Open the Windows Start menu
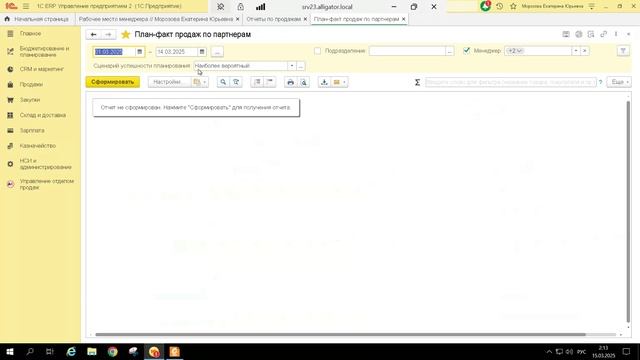This screenshot has width=640, height=360. coord(10,351)
